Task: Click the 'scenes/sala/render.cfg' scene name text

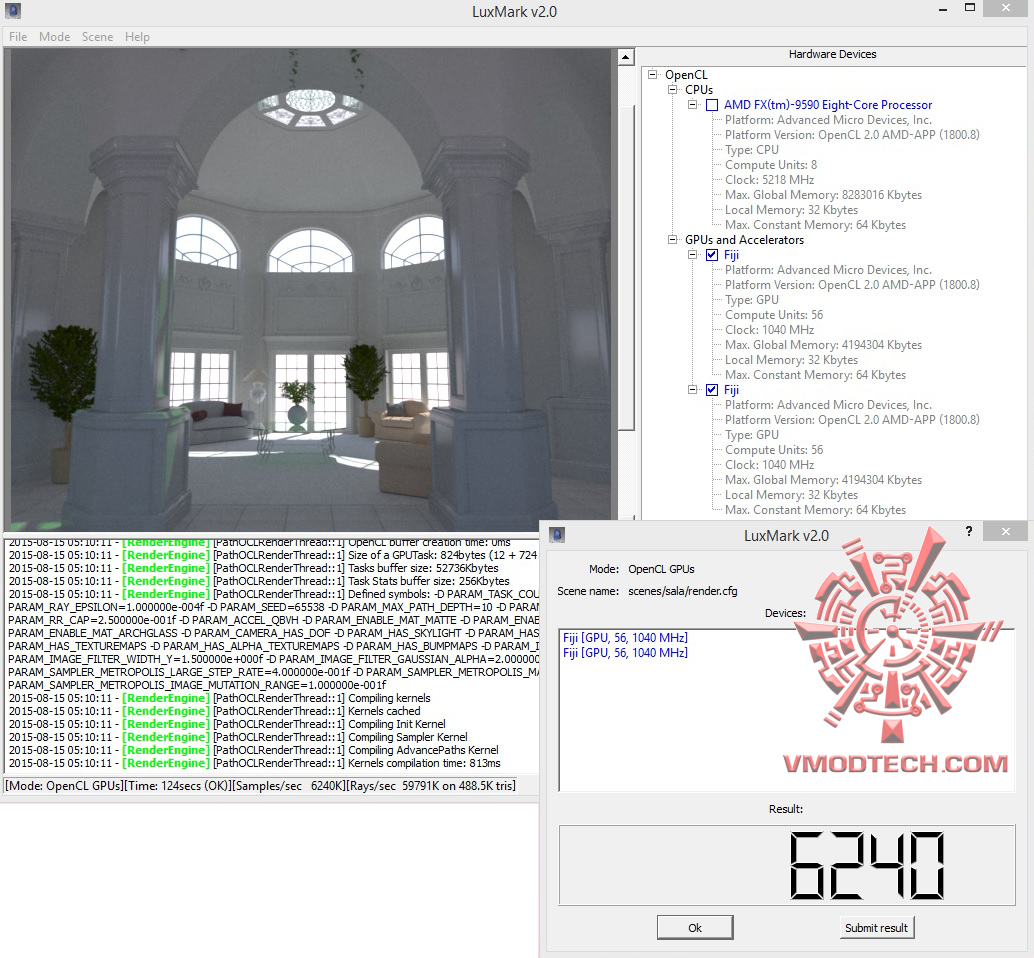Action: (683, 591)
